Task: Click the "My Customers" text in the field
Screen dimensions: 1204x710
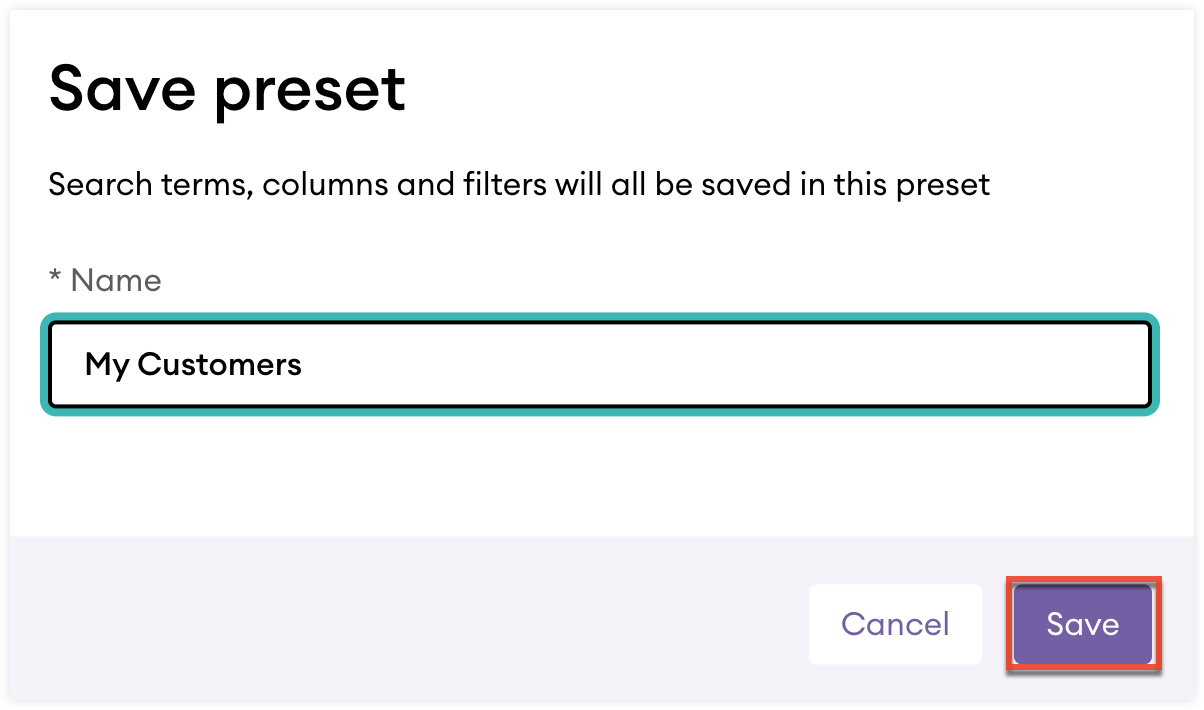Action: [193, 364]
